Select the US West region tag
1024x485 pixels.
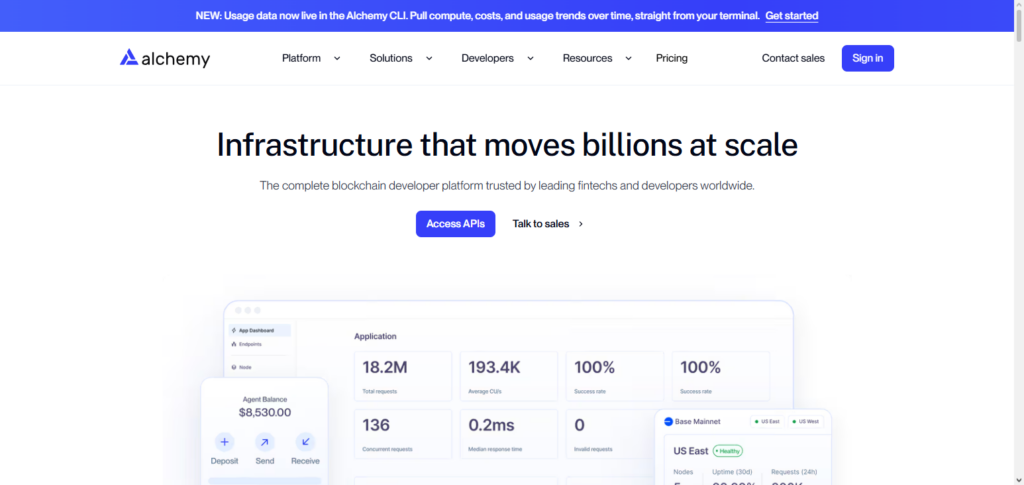(x=806, y=422)
